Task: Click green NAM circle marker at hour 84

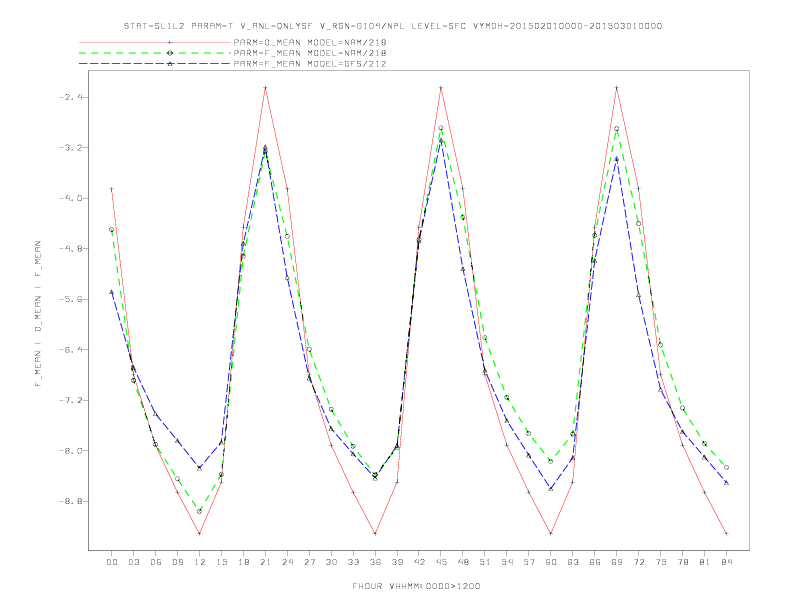Action: coord(726,468)
